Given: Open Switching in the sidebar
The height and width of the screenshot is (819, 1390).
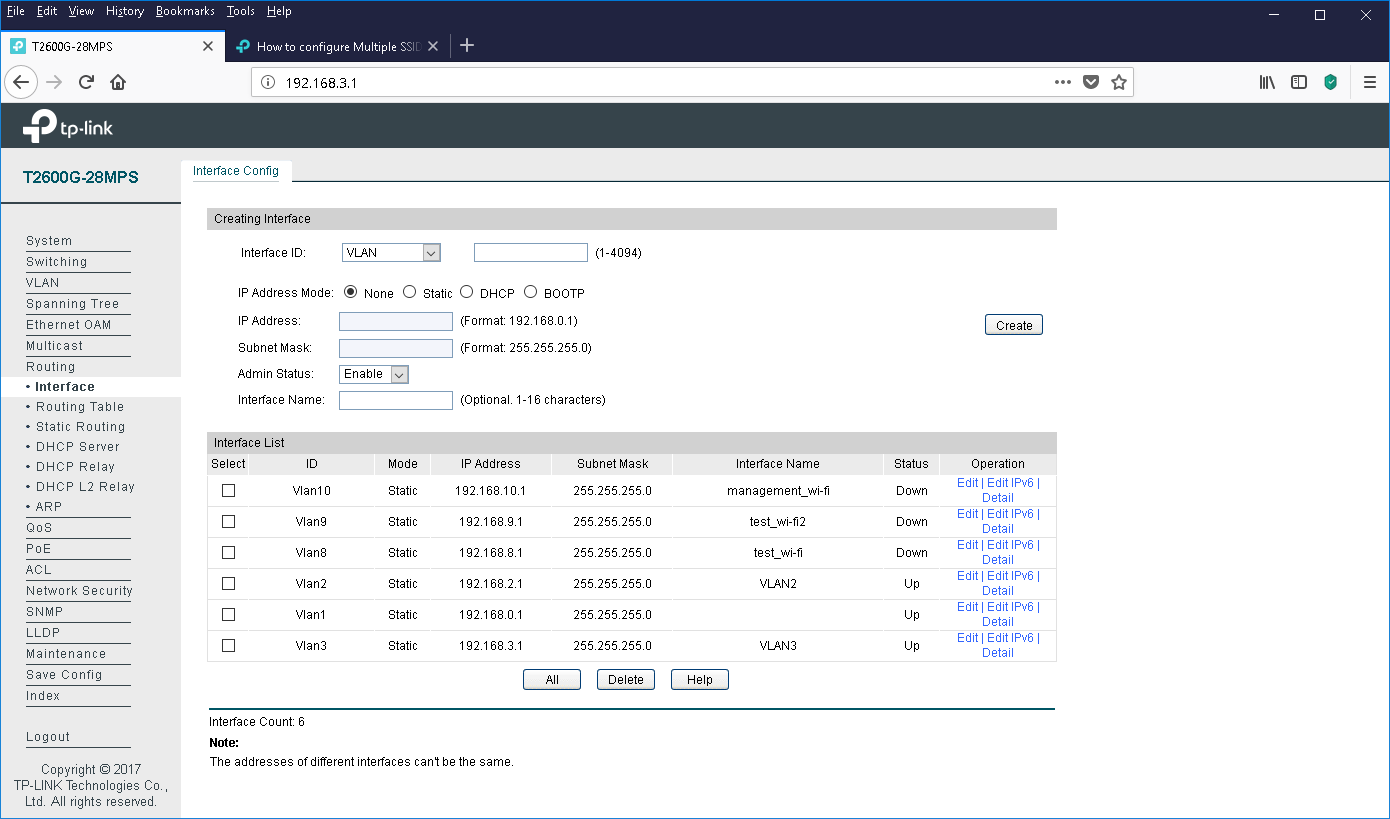Looking at the screenshot, I should pyautogui.click(x=56, y=262).
